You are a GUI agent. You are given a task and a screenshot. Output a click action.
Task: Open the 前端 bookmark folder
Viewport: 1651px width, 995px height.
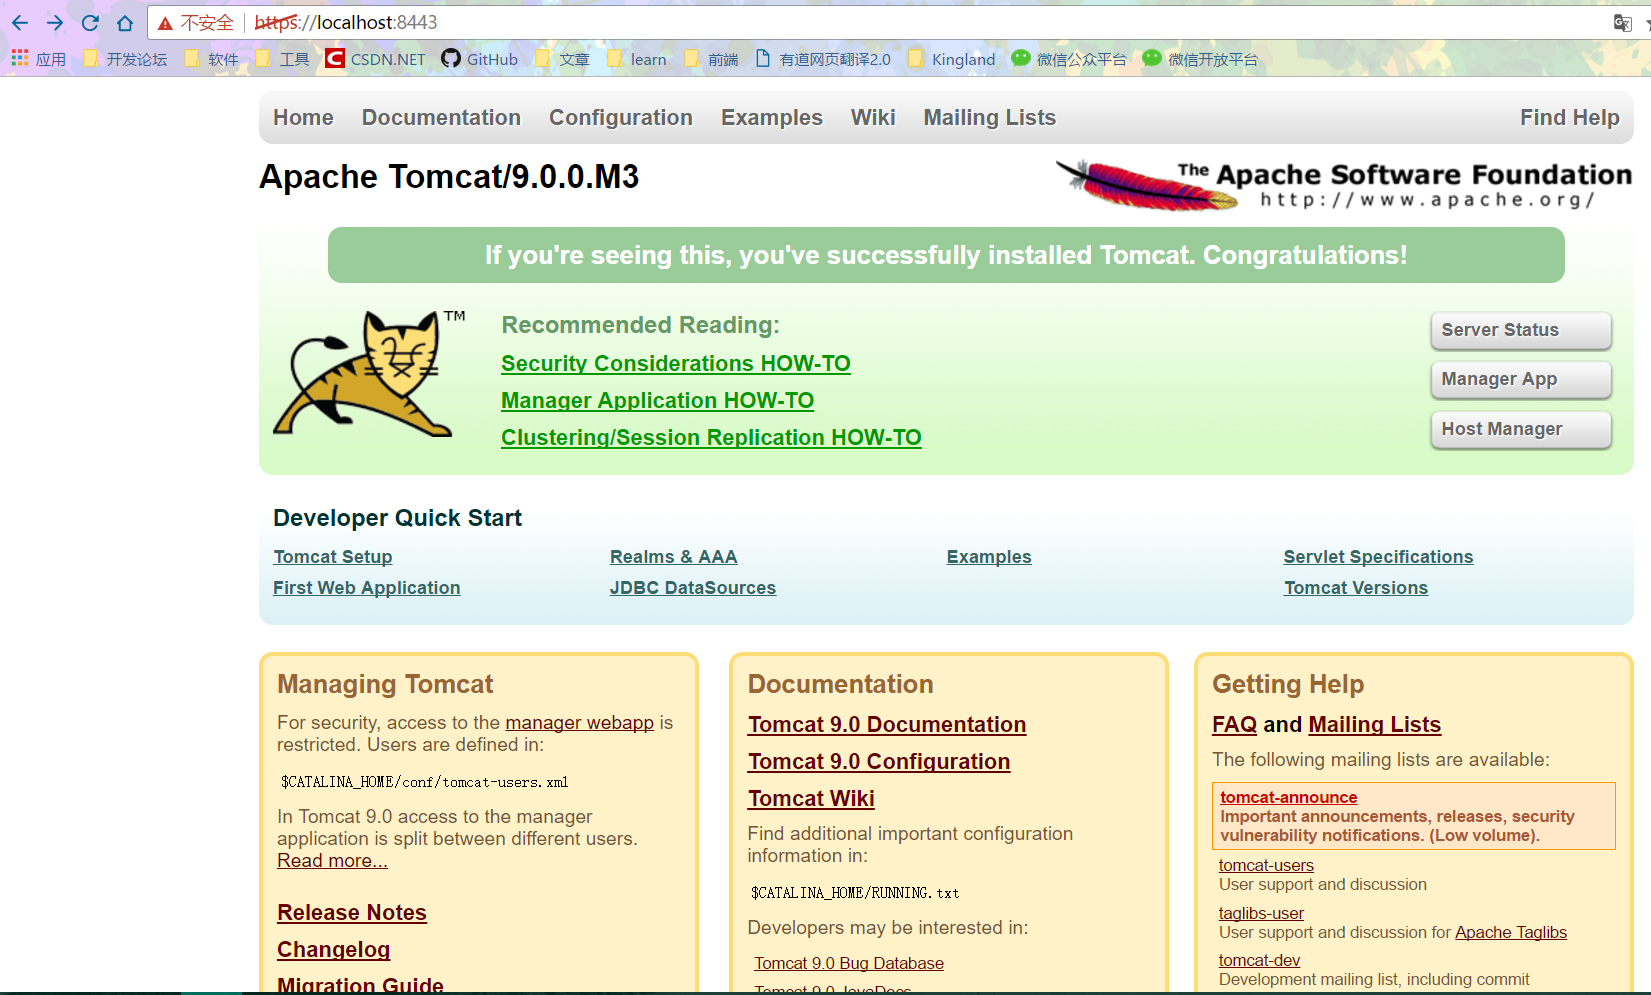[712, 59]
